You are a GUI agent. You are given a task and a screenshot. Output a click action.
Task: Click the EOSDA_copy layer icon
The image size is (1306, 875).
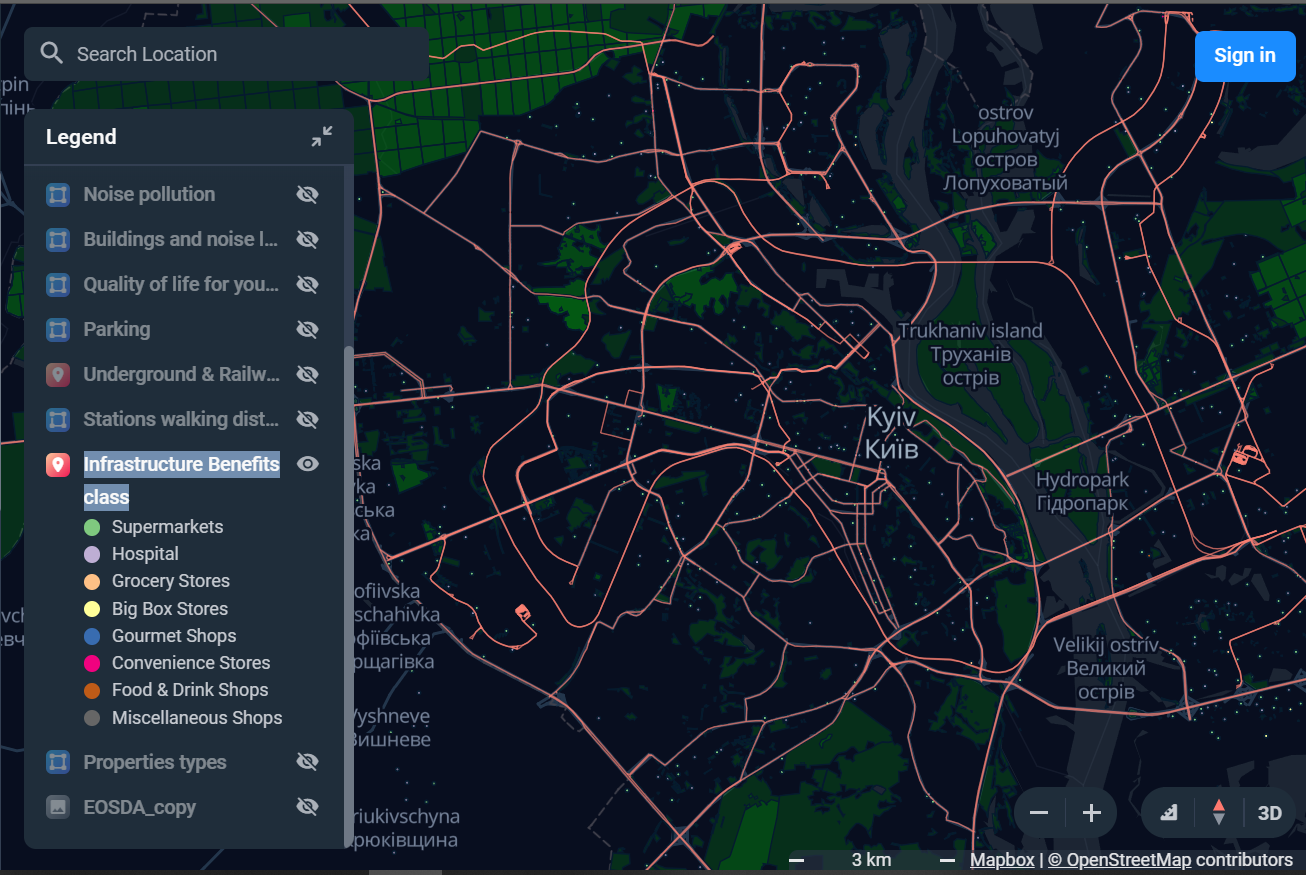pyautogui.click(x=57, y=806)
